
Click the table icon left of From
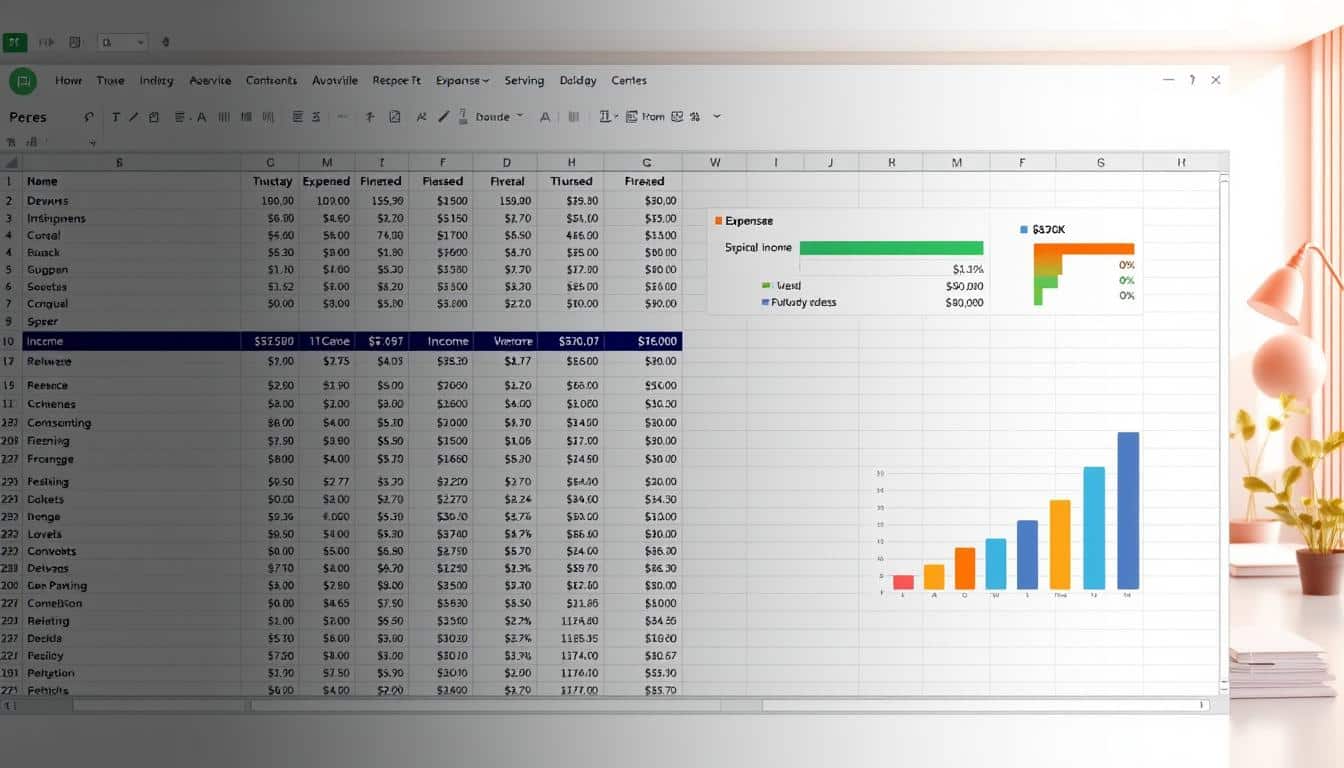click(x=631, y=117)
